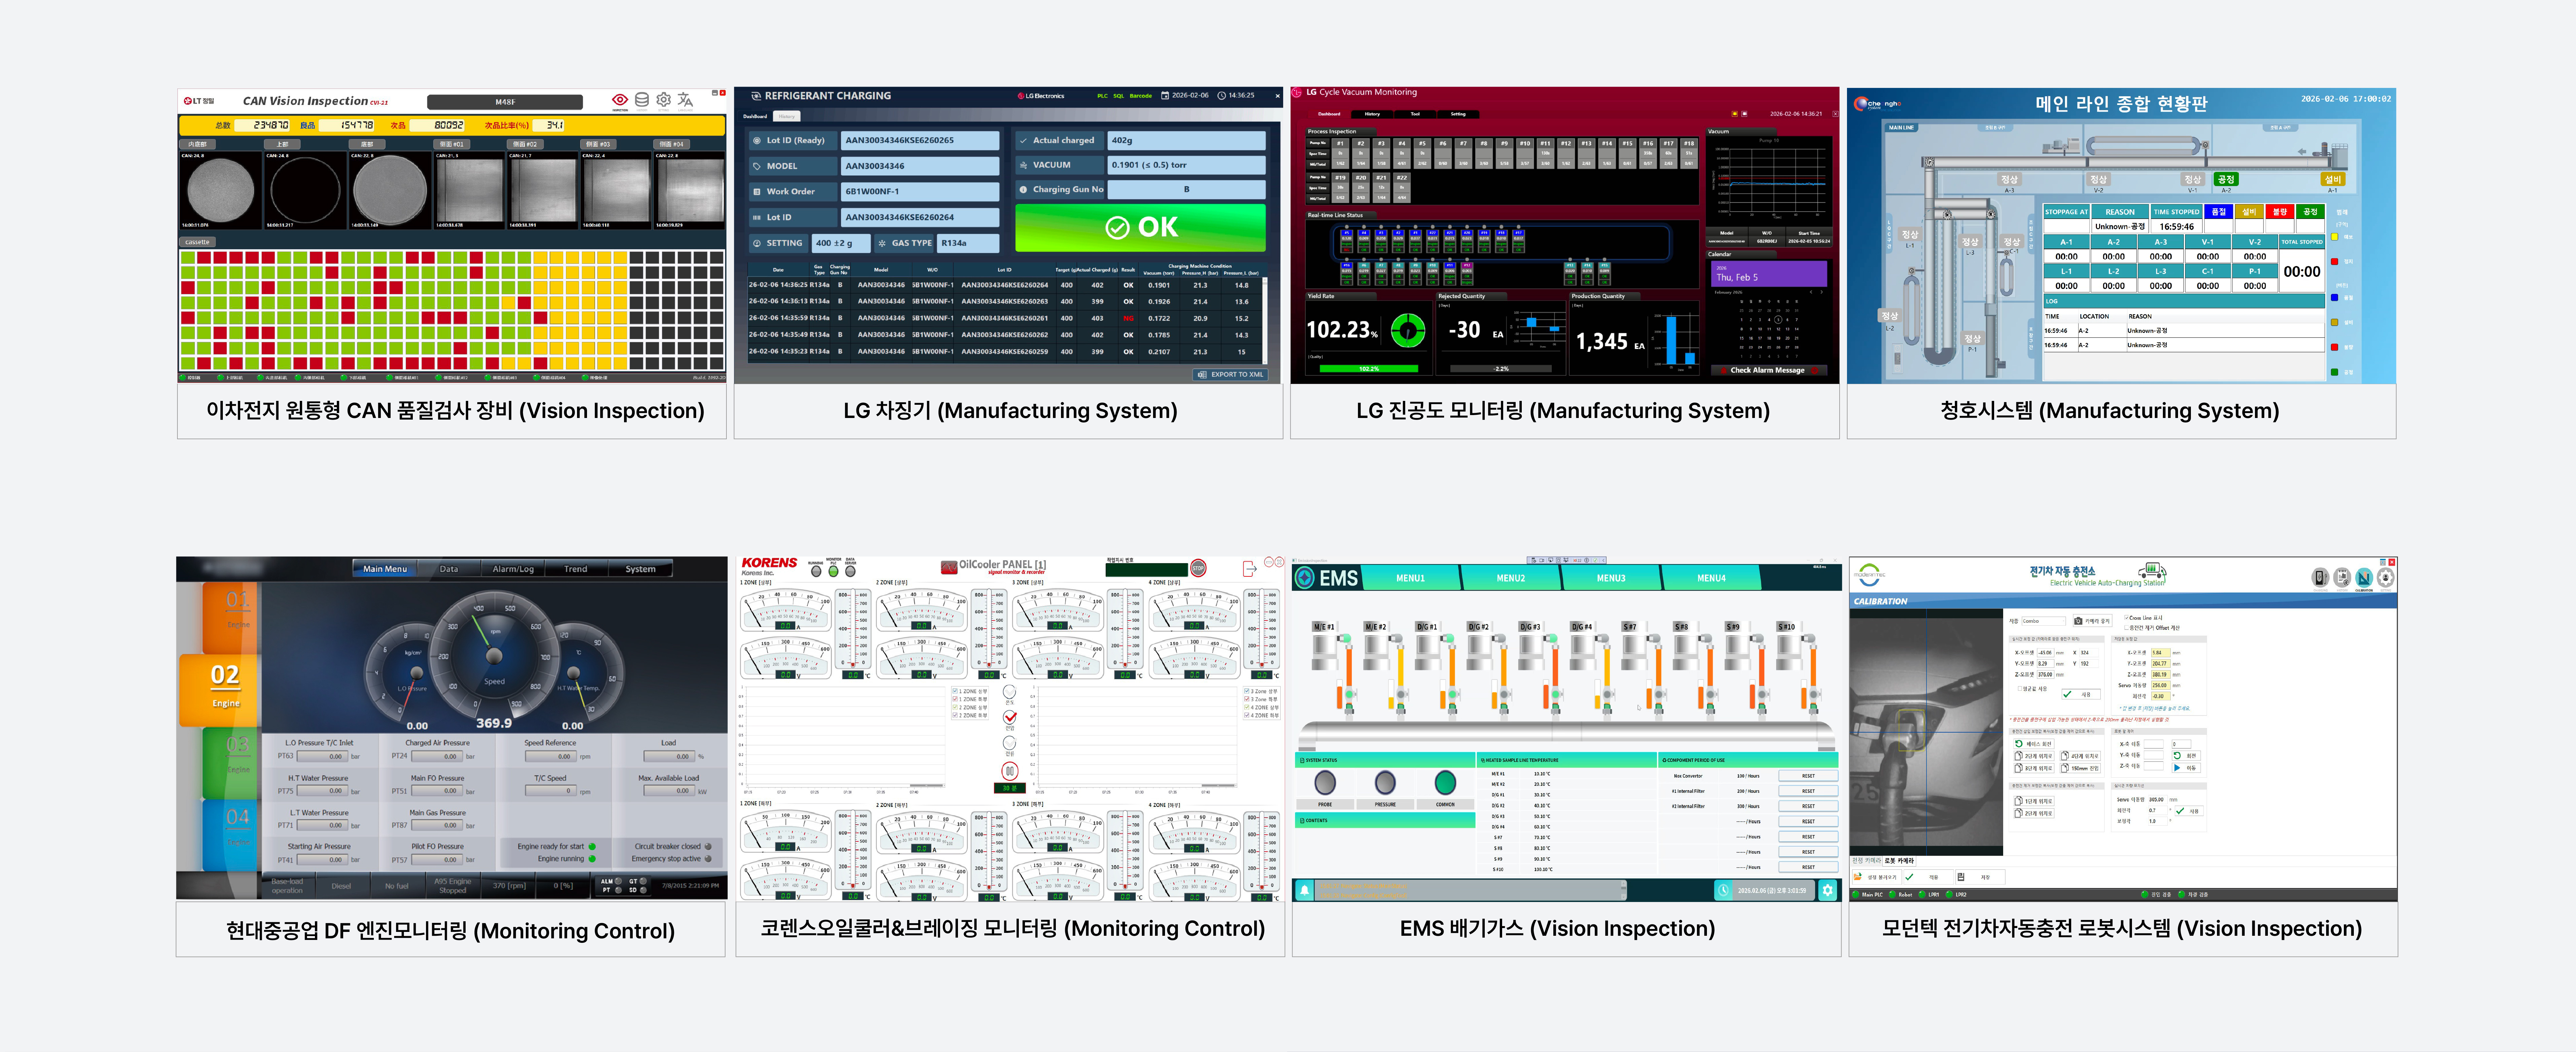2576x1052 pixels.
Task: Click red STOP button in OilCooler Panel
Action: 1198,568
